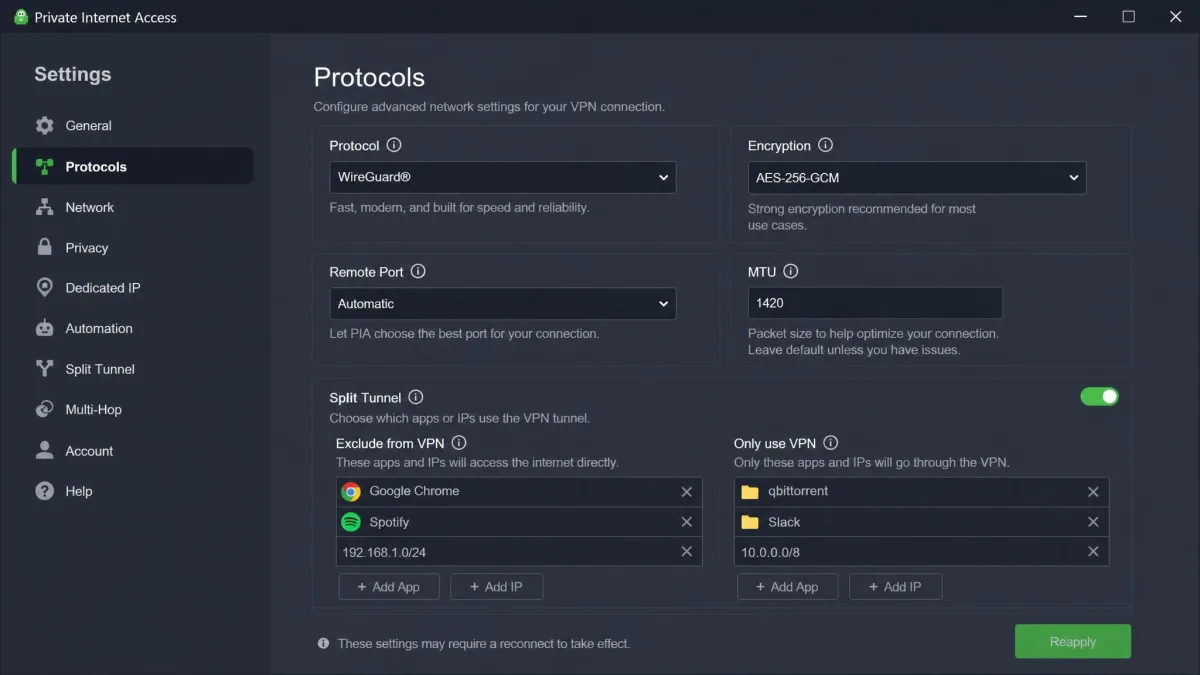Open the Protocol WireGuard dropdown
Screen dimensions: 1200x675
(x=503, y=177)
